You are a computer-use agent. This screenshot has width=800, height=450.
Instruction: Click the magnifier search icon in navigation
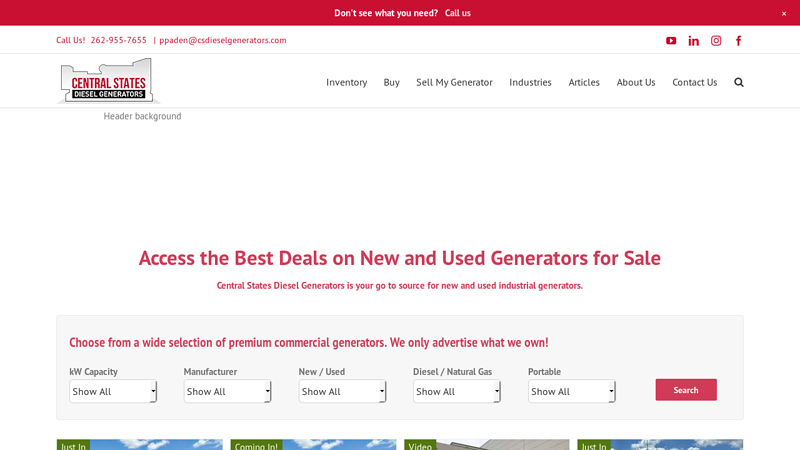tap(739, 82)
